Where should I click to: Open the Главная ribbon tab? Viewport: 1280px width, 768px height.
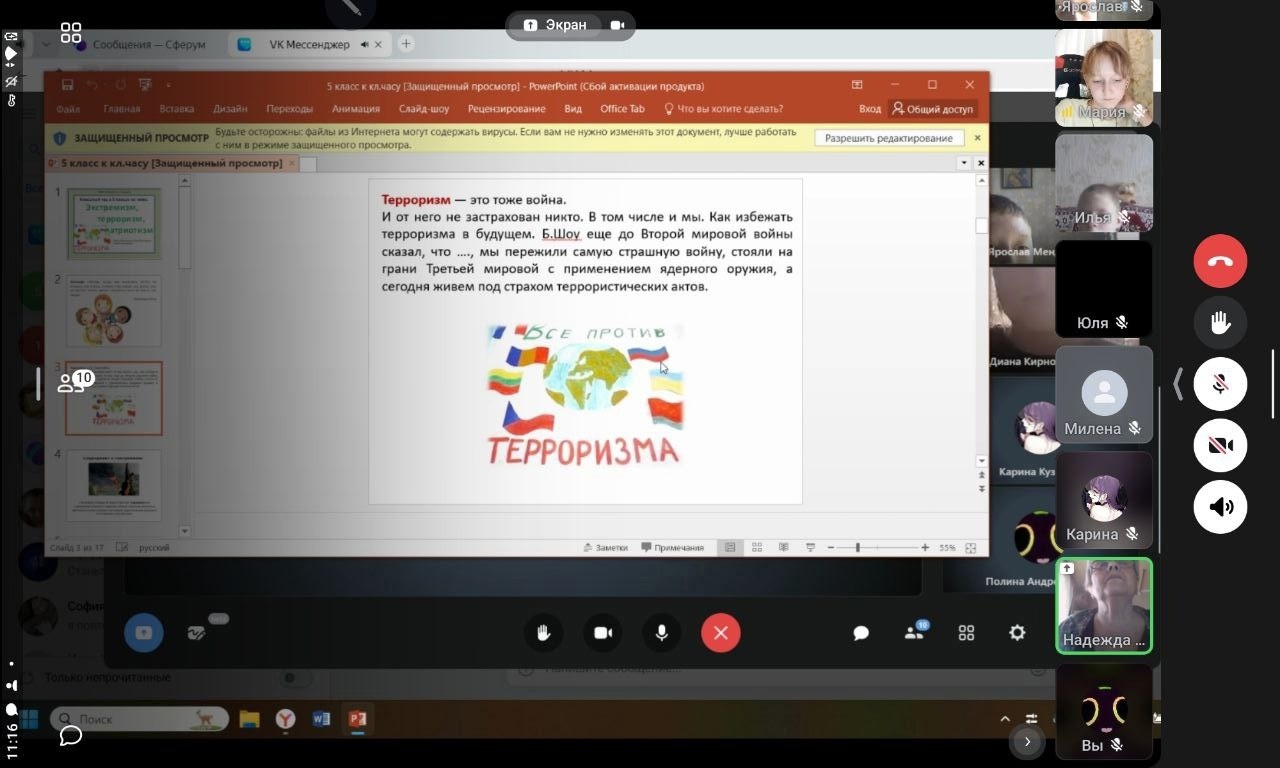point(122,109)
